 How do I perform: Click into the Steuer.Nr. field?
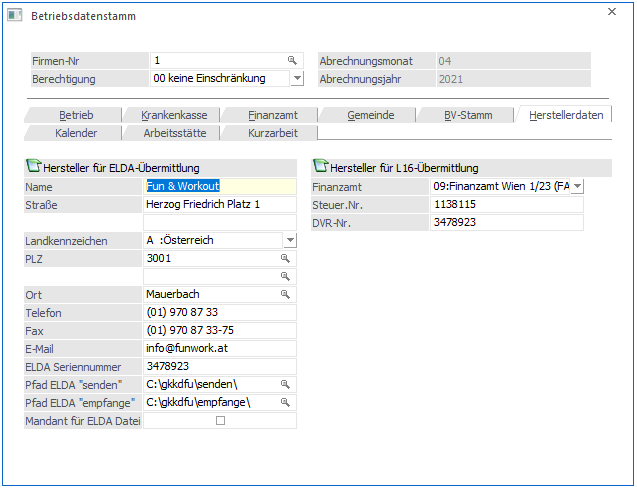505,204
